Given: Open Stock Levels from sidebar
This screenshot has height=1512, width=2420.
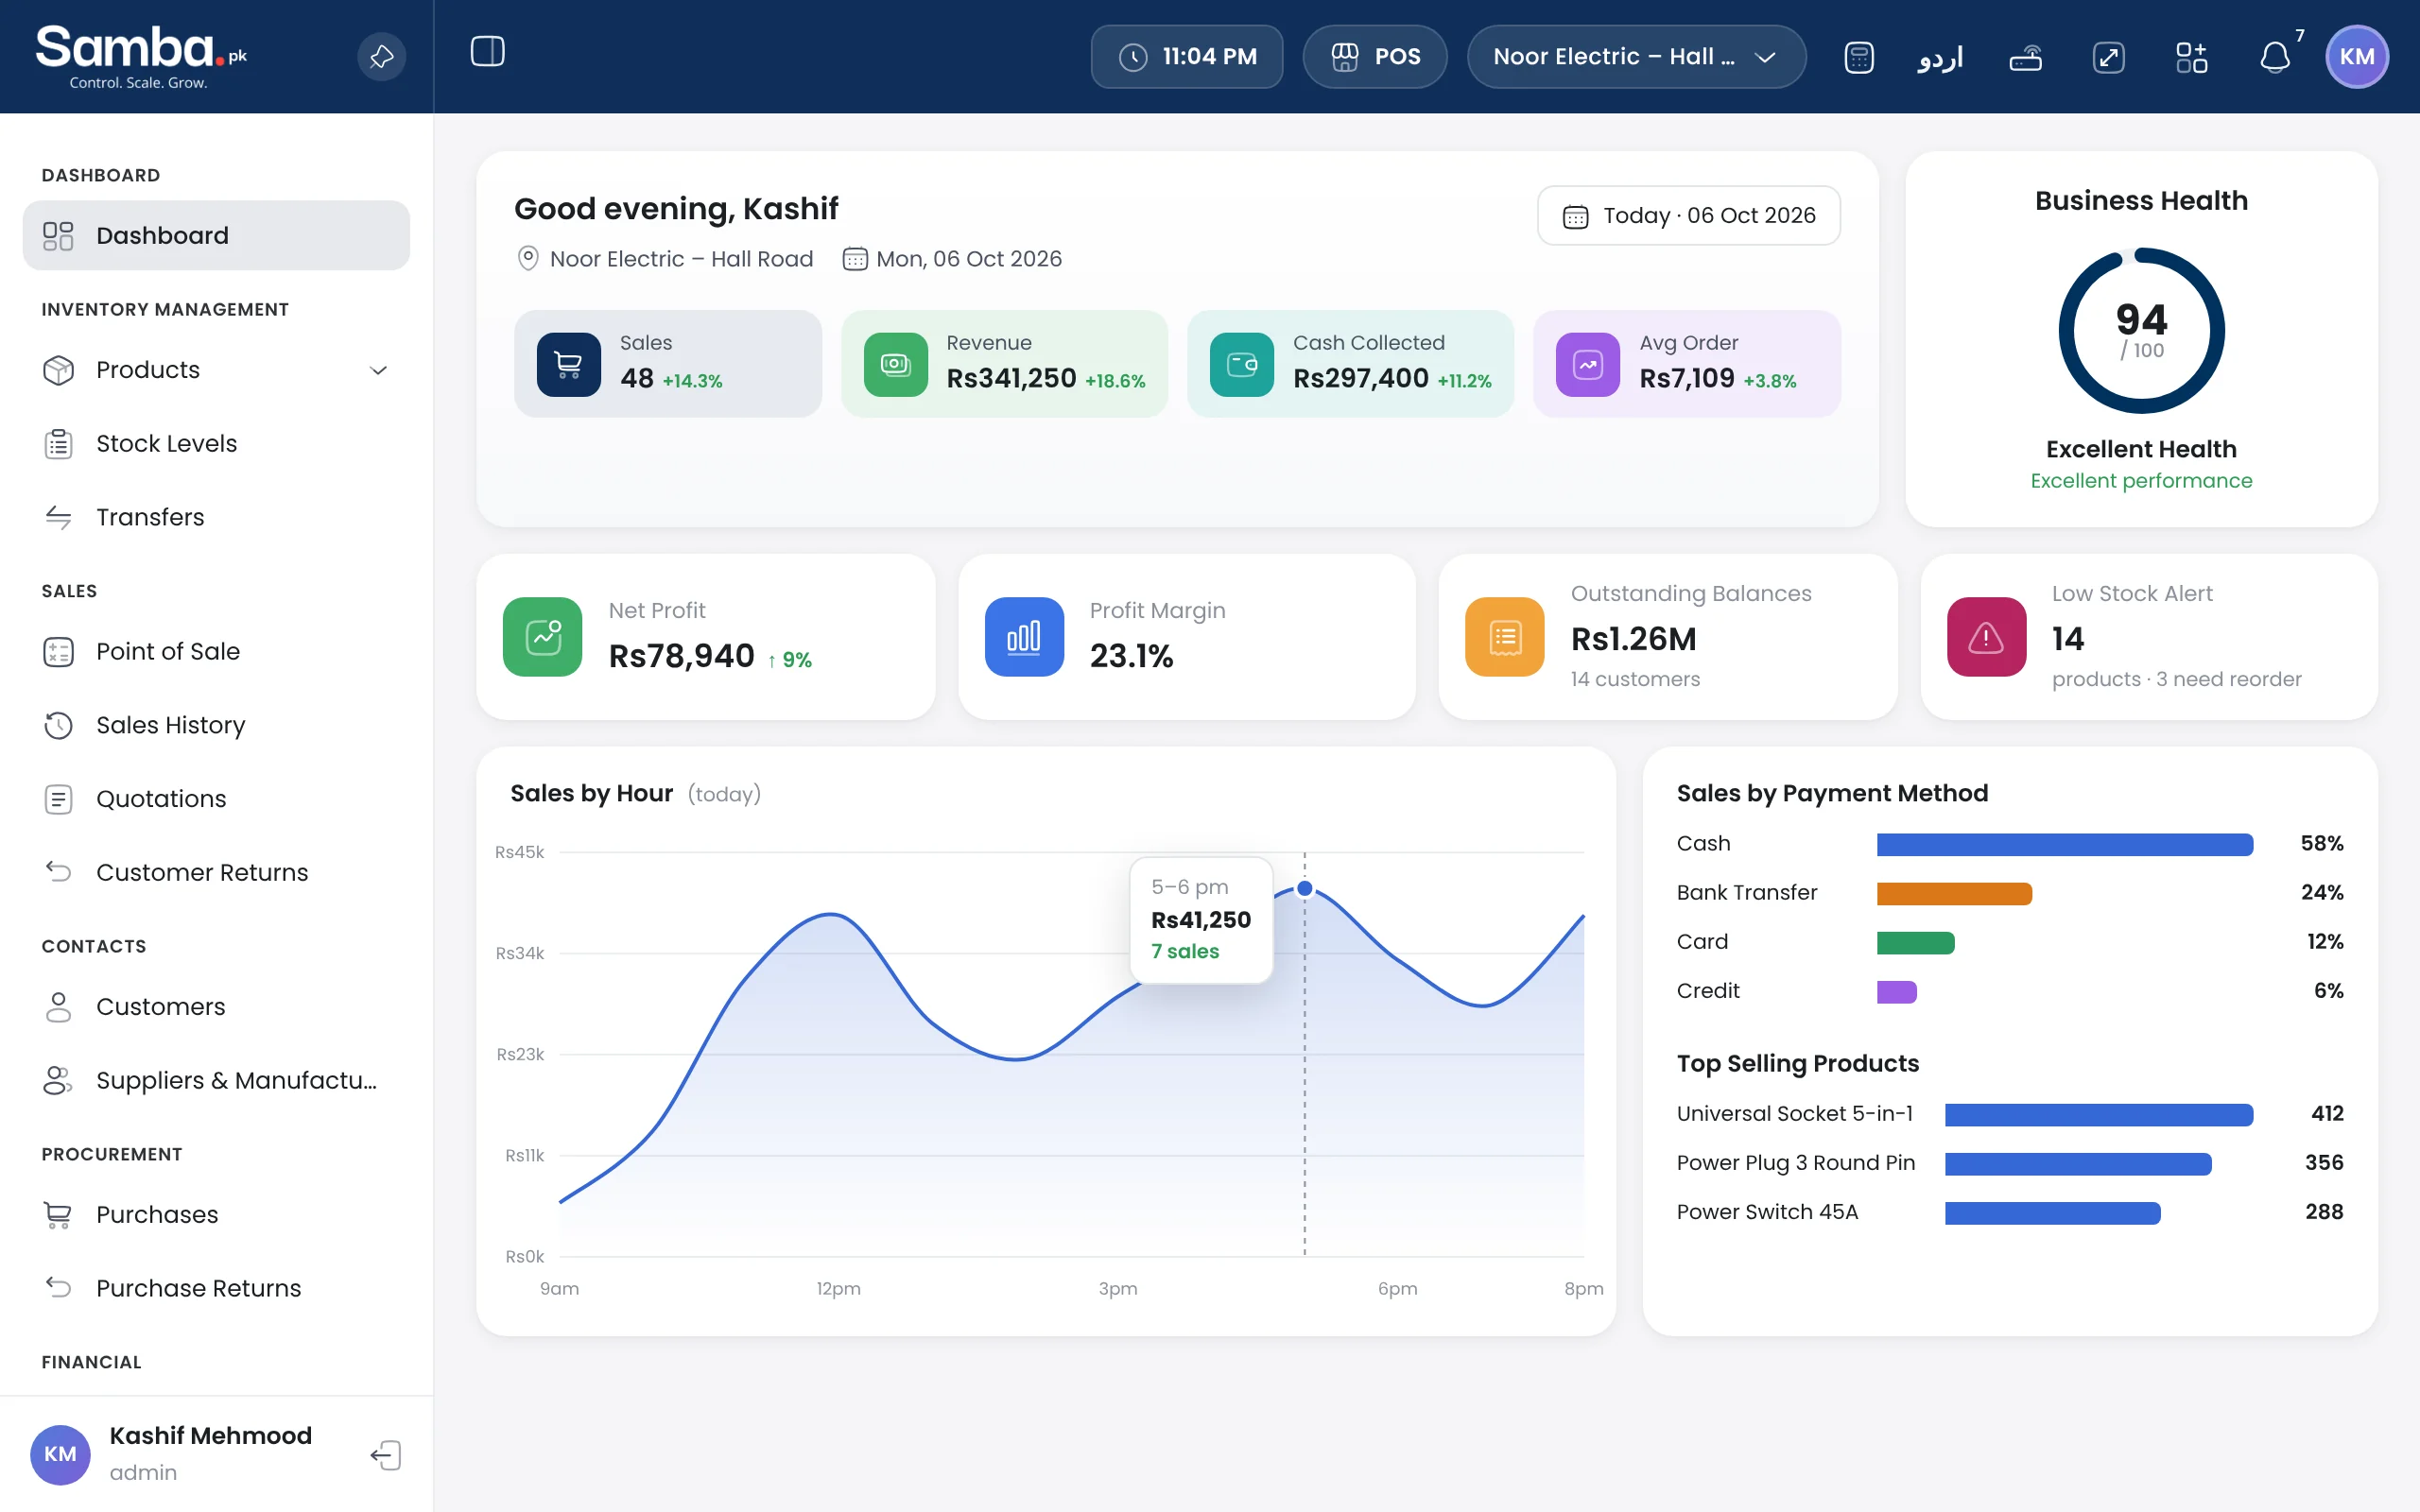Looking at the screenshot, I should 216,443.
